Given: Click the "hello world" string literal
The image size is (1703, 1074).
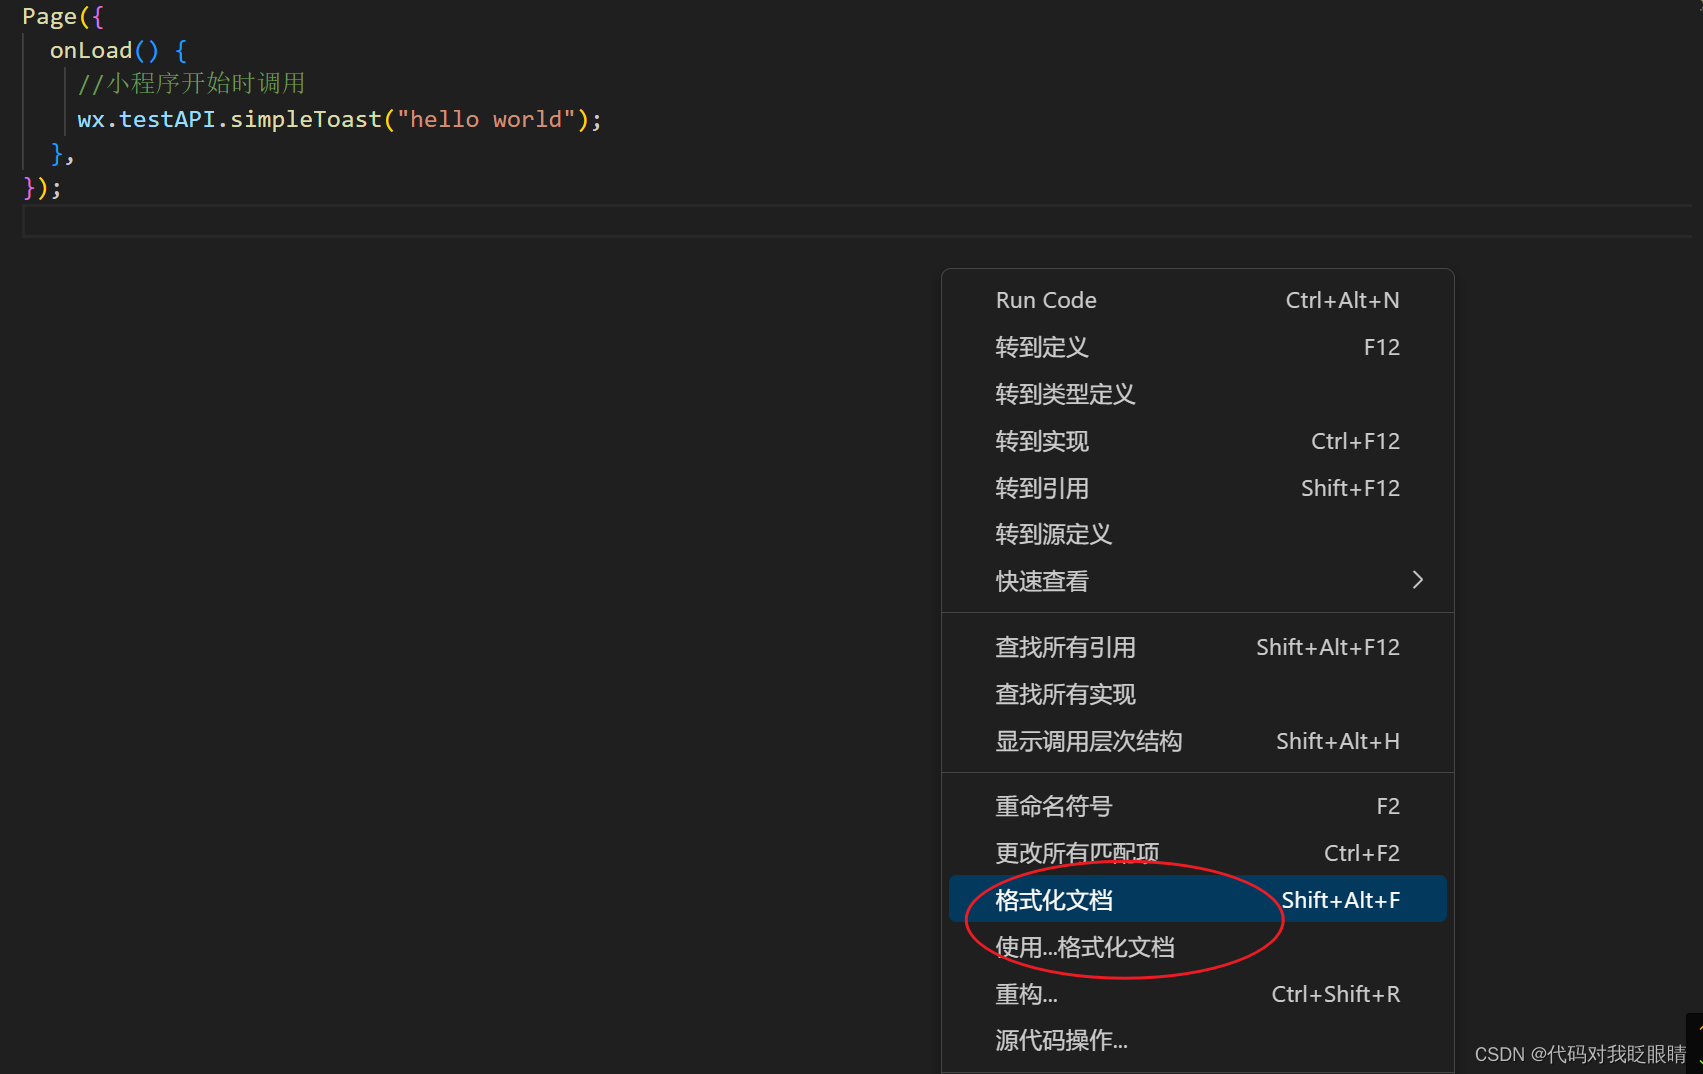Looking at the screenshot, I should coord(486,119).
